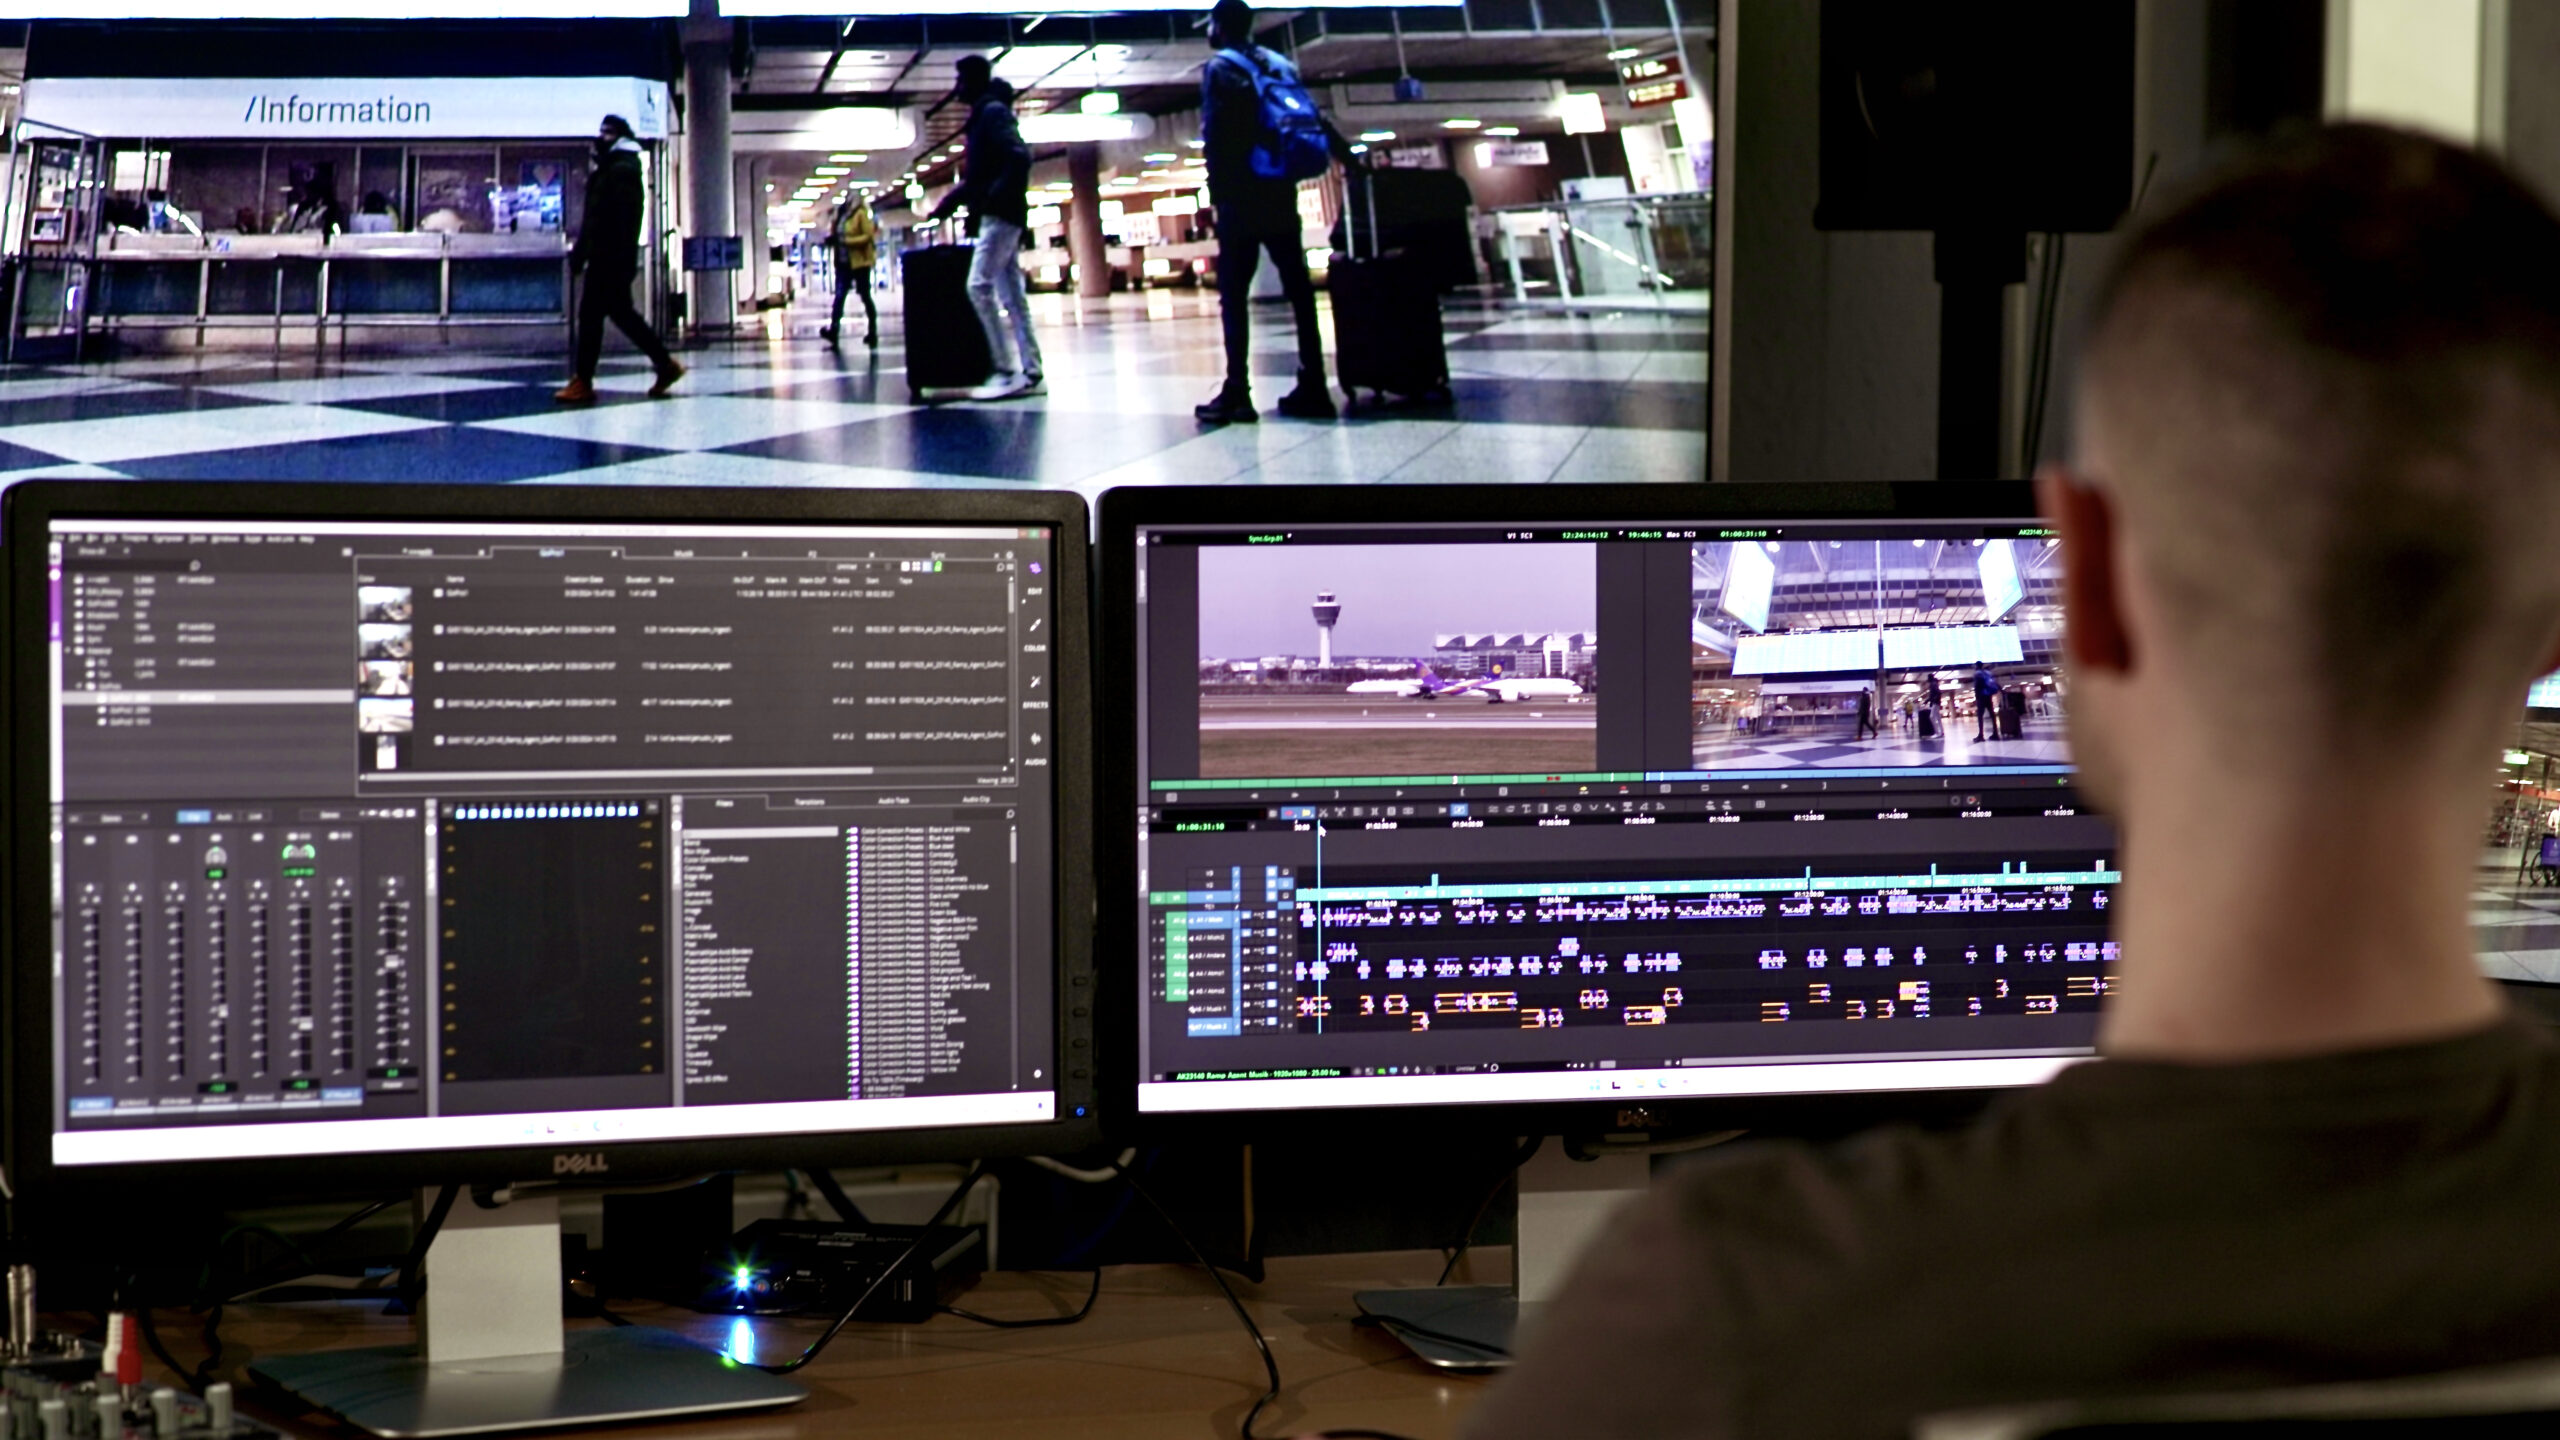Play the record monitor sequence
The width and height of the screenshot is (2560, 1440).
pos(1884,785)
